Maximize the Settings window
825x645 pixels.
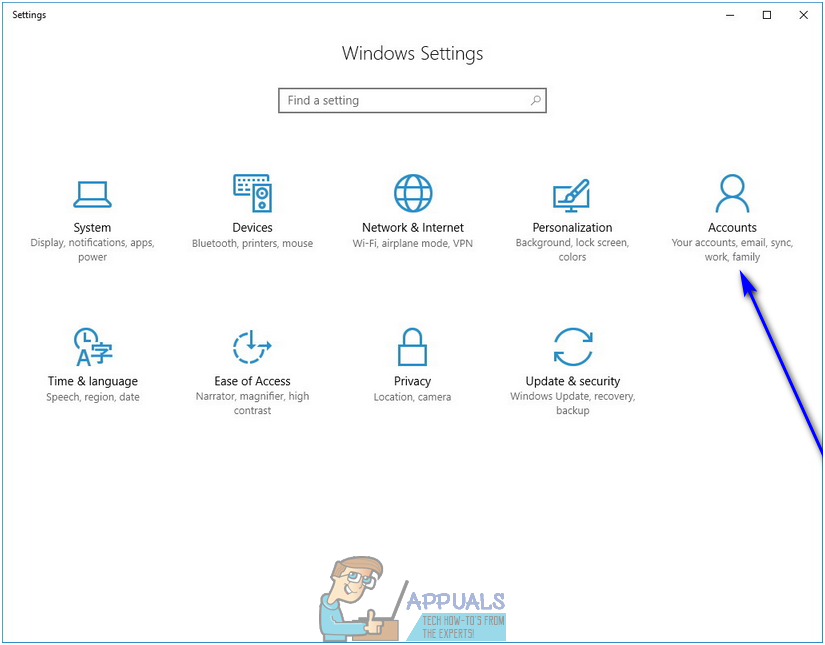pyautogui.click(x=767, y=15)
